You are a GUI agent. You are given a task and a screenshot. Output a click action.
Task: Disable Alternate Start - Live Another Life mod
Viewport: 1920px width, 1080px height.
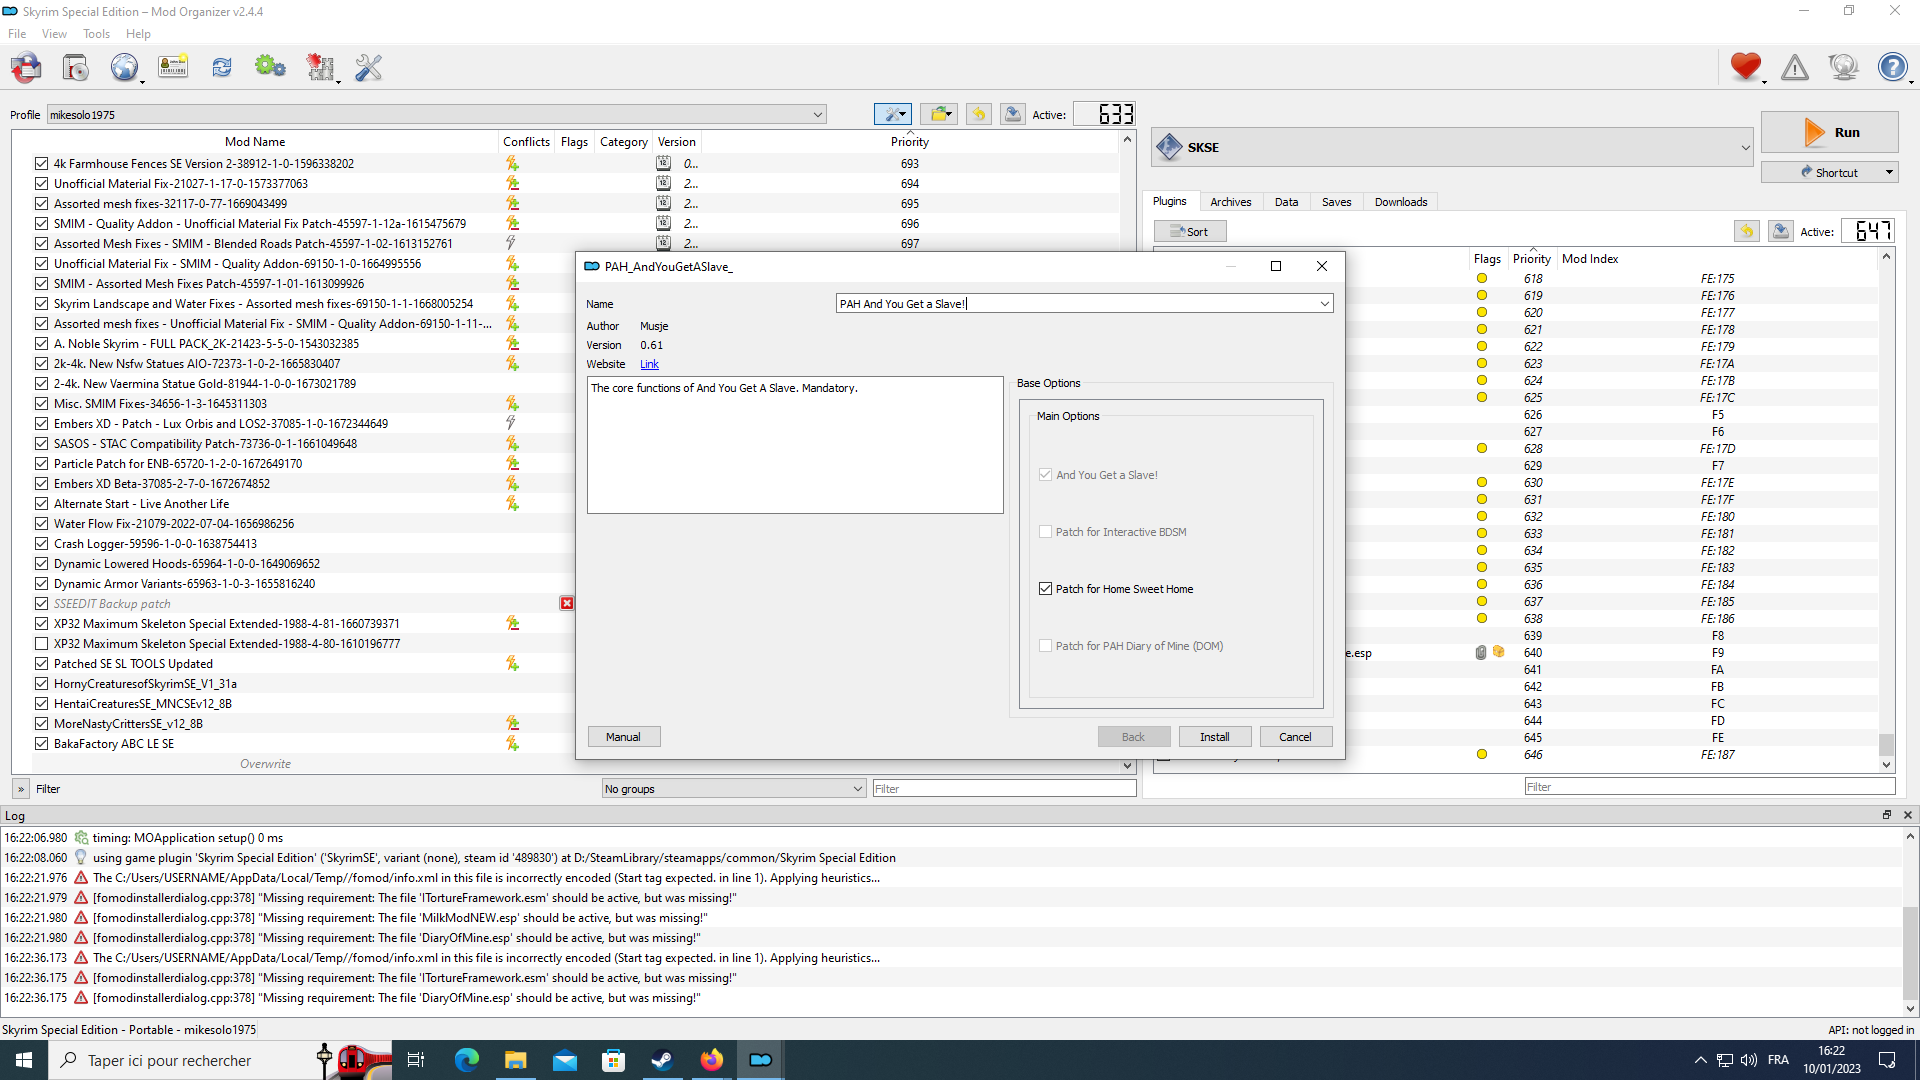click(x=41, y=503)
